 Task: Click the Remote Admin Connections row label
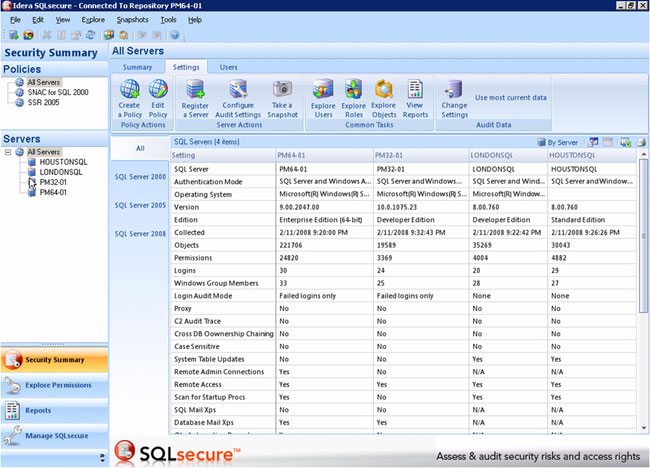(x=219, y=372)
